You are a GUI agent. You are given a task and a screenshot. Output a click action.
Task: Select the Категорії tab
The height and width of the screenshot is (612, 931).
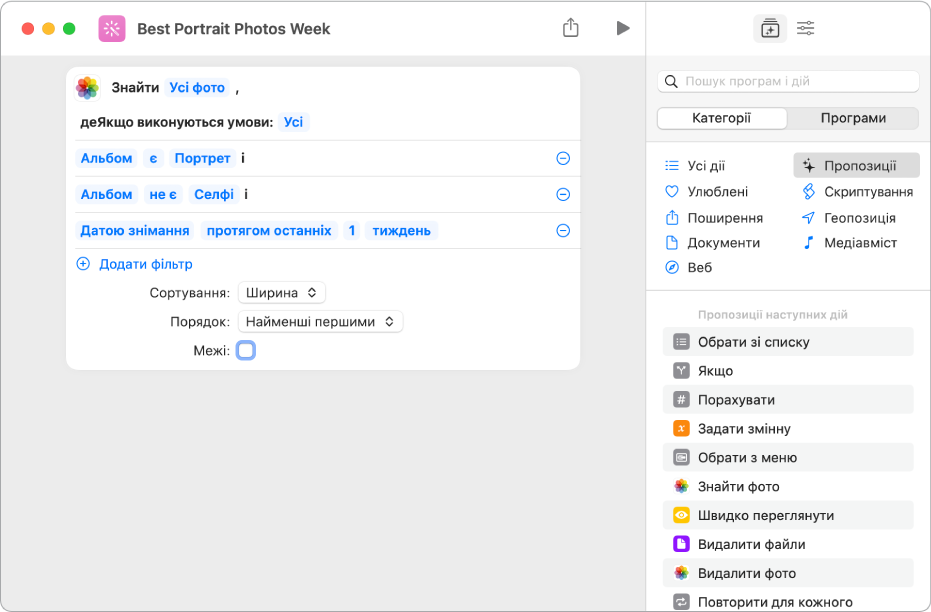point(721,118)
